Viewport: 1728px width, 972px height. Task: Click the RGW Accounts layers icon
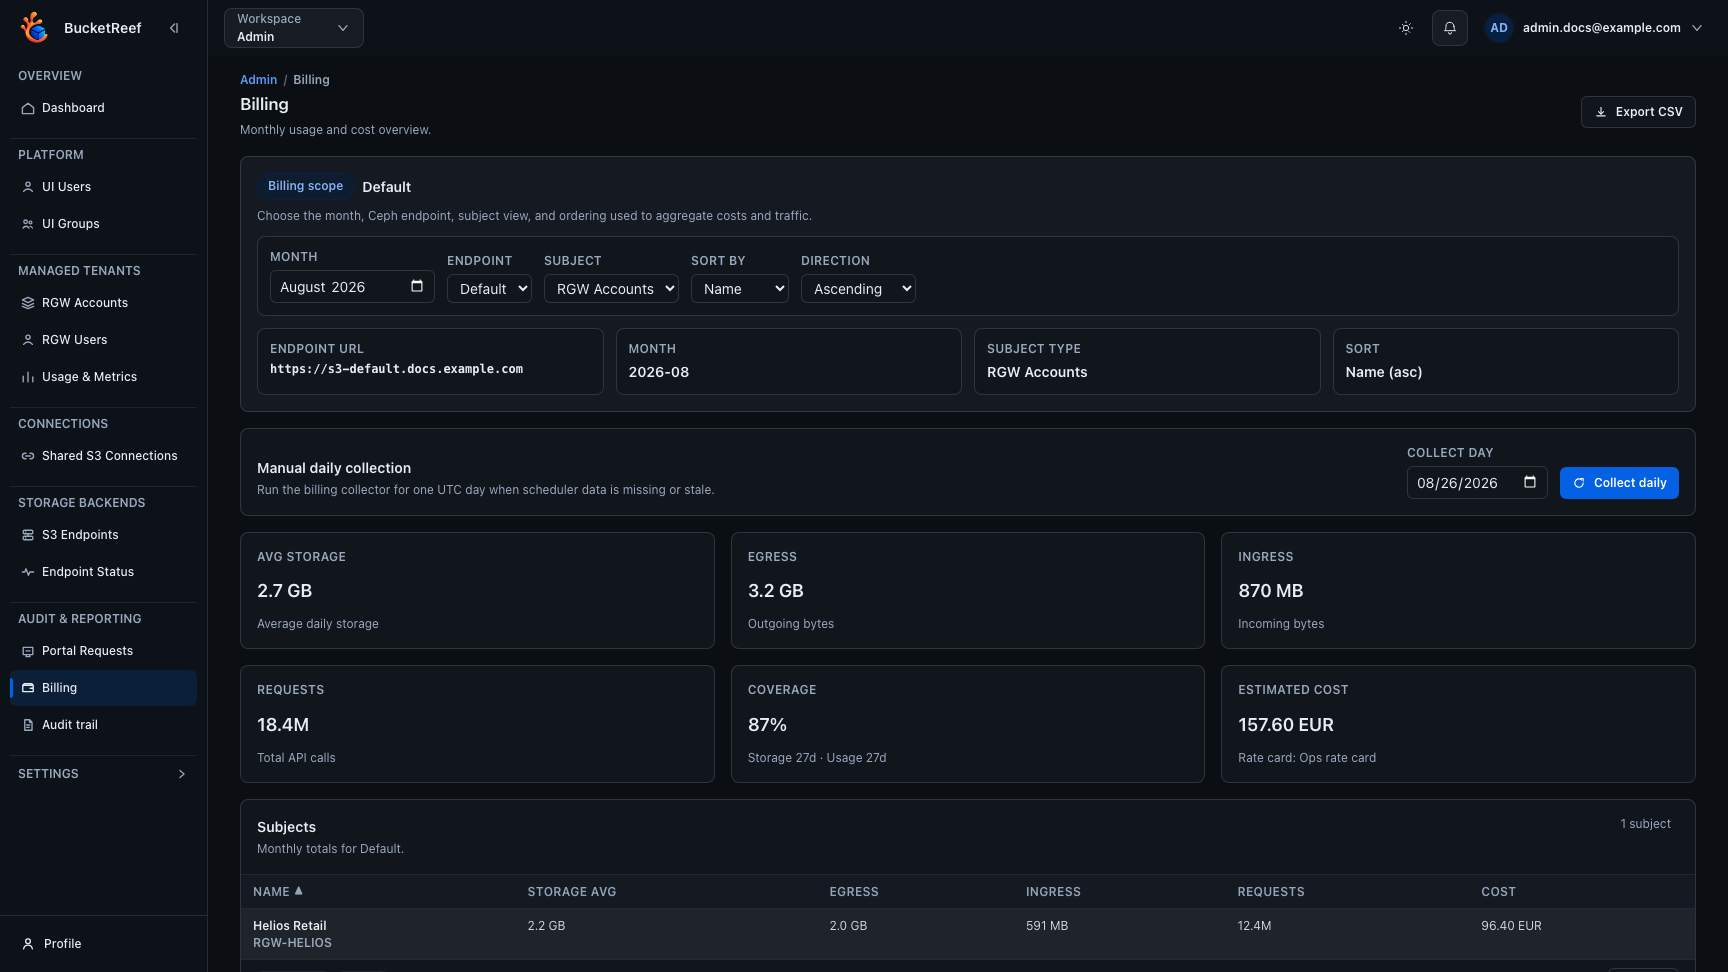click(28, 303)
